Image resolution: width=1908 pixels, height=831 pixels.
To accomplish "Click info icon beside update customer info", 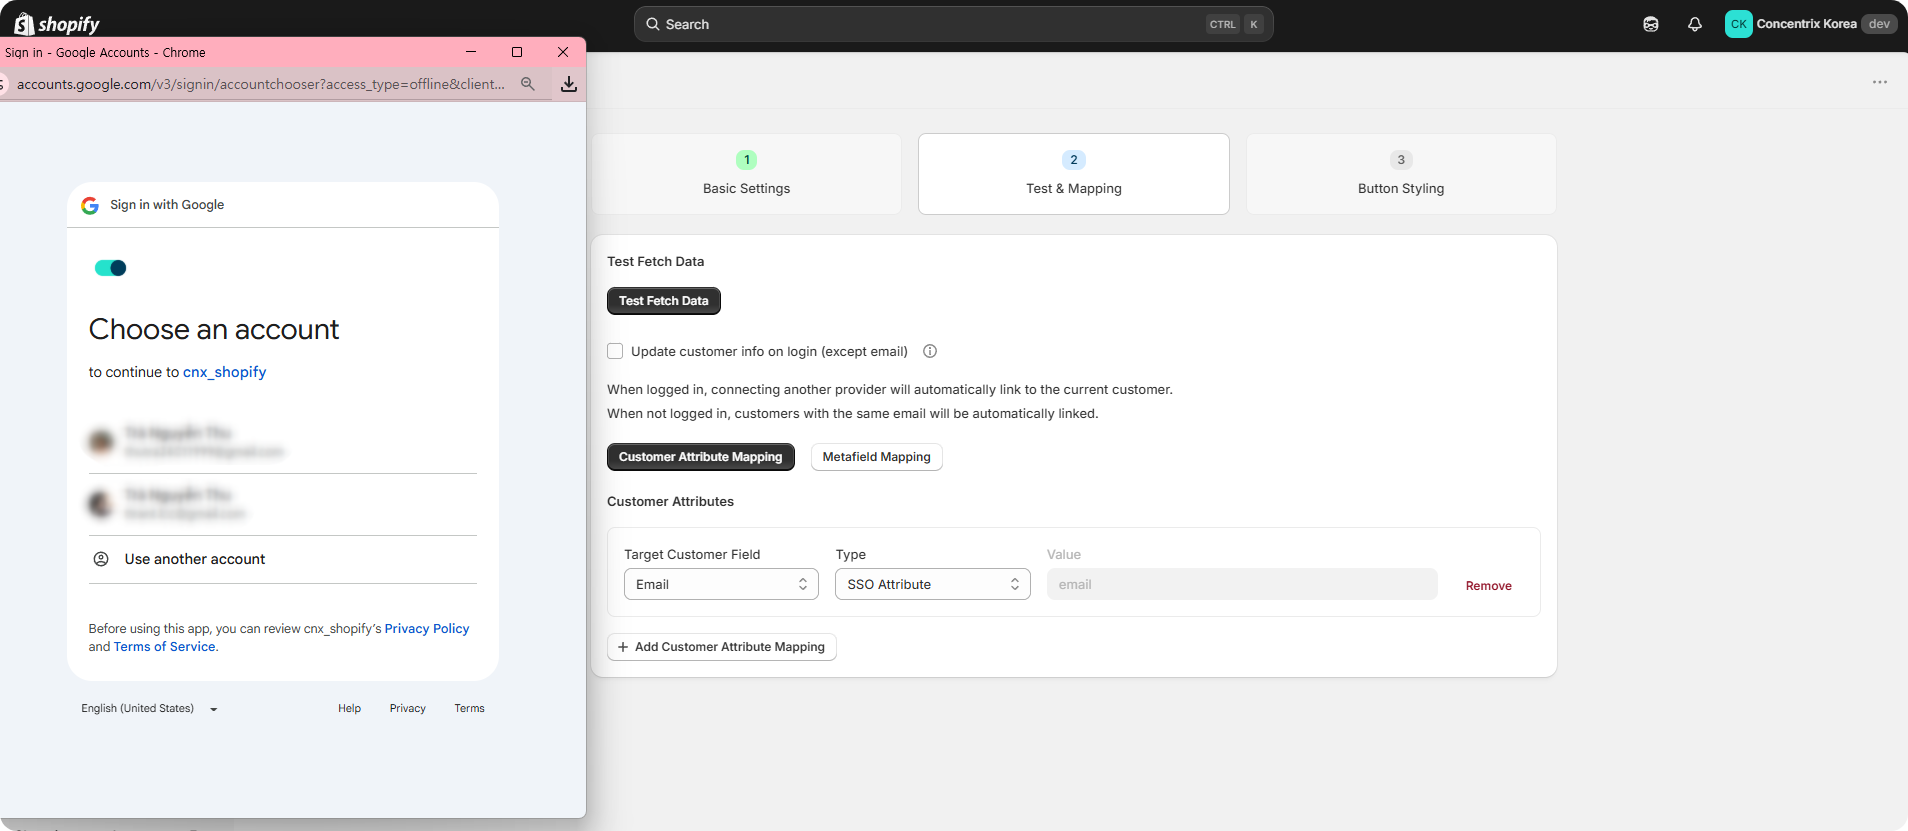I will coord(930,351).
